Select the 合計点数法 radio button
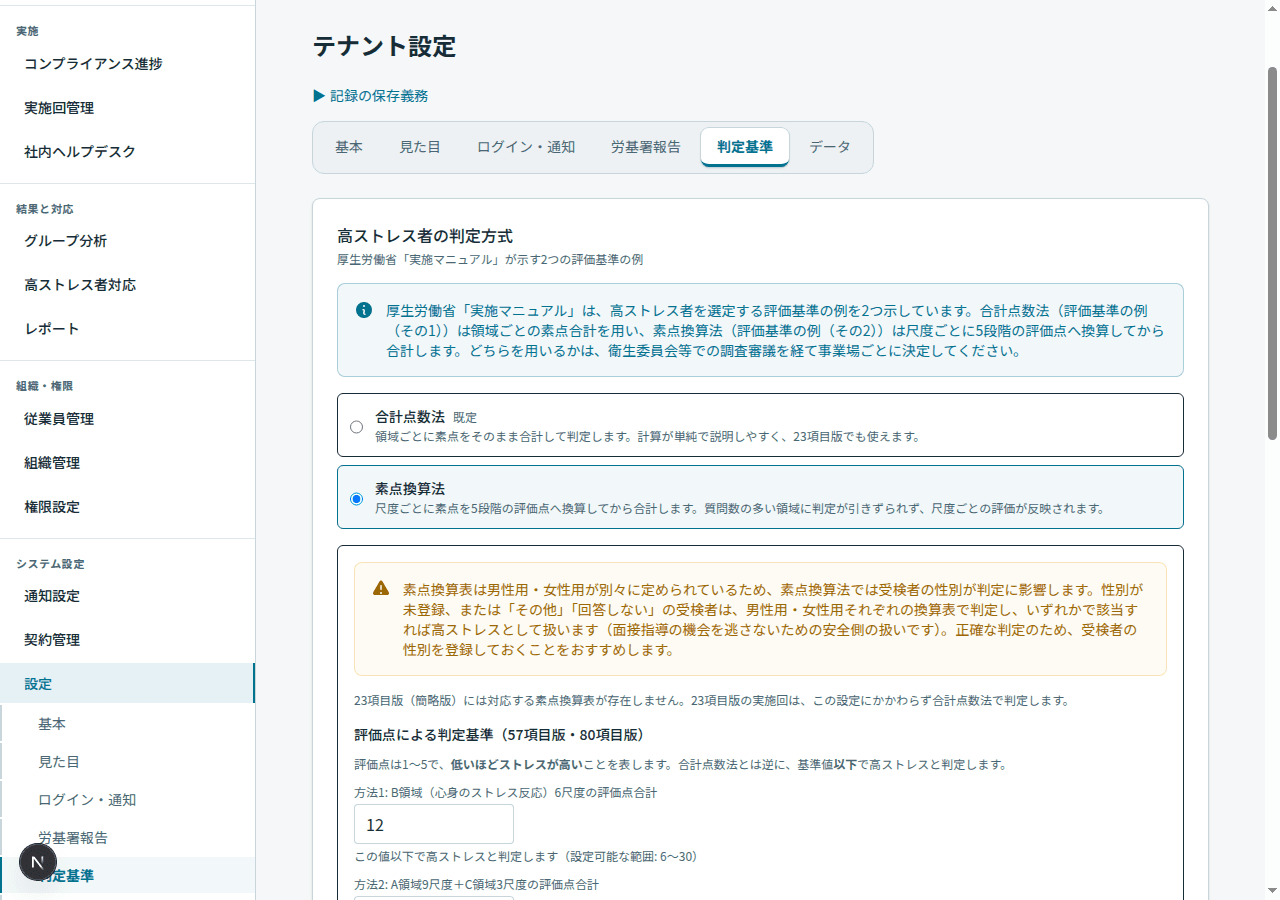This screenshot has height=900, width=1280. point(357,427)
